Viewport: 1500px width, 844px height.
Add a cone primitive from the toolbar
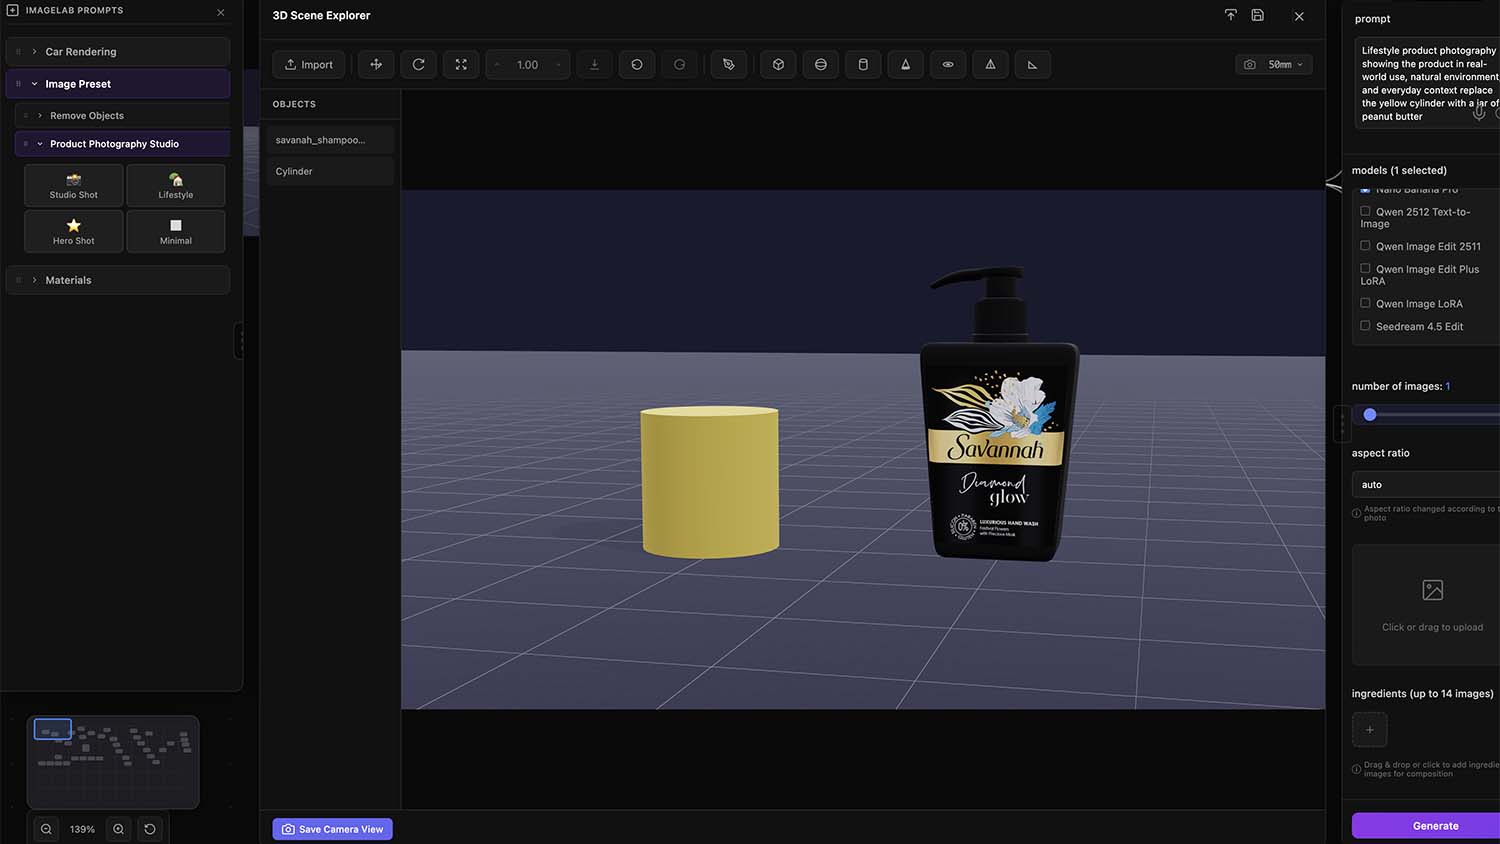(905, 64)
